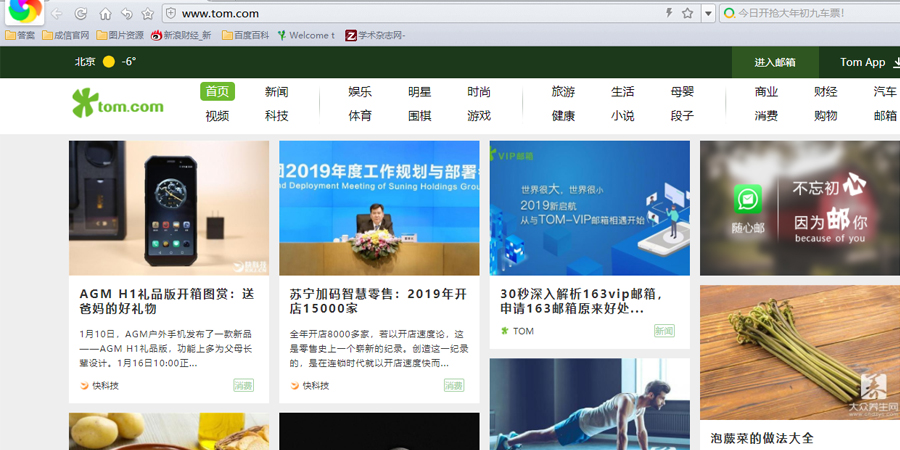The width and height of the screenshot is (900, 450).
Task: Open the 百度百科 bookmark folder
Action: point(245,35)
